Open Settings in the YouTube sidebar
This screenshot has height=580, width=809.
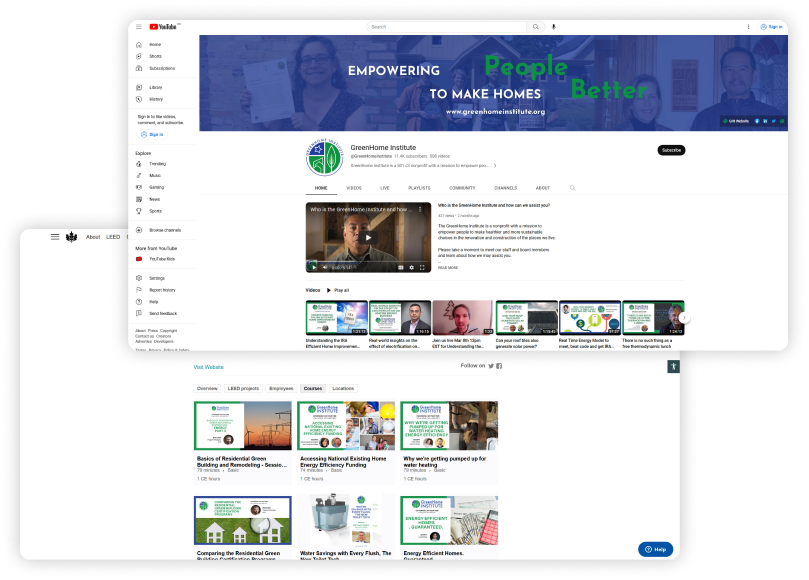pyautogui.click(x=151, y=278)
